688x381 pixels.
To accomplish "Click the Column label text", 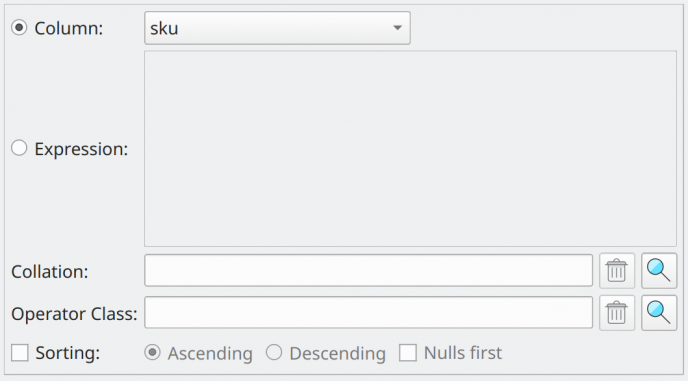I will 68,29.
